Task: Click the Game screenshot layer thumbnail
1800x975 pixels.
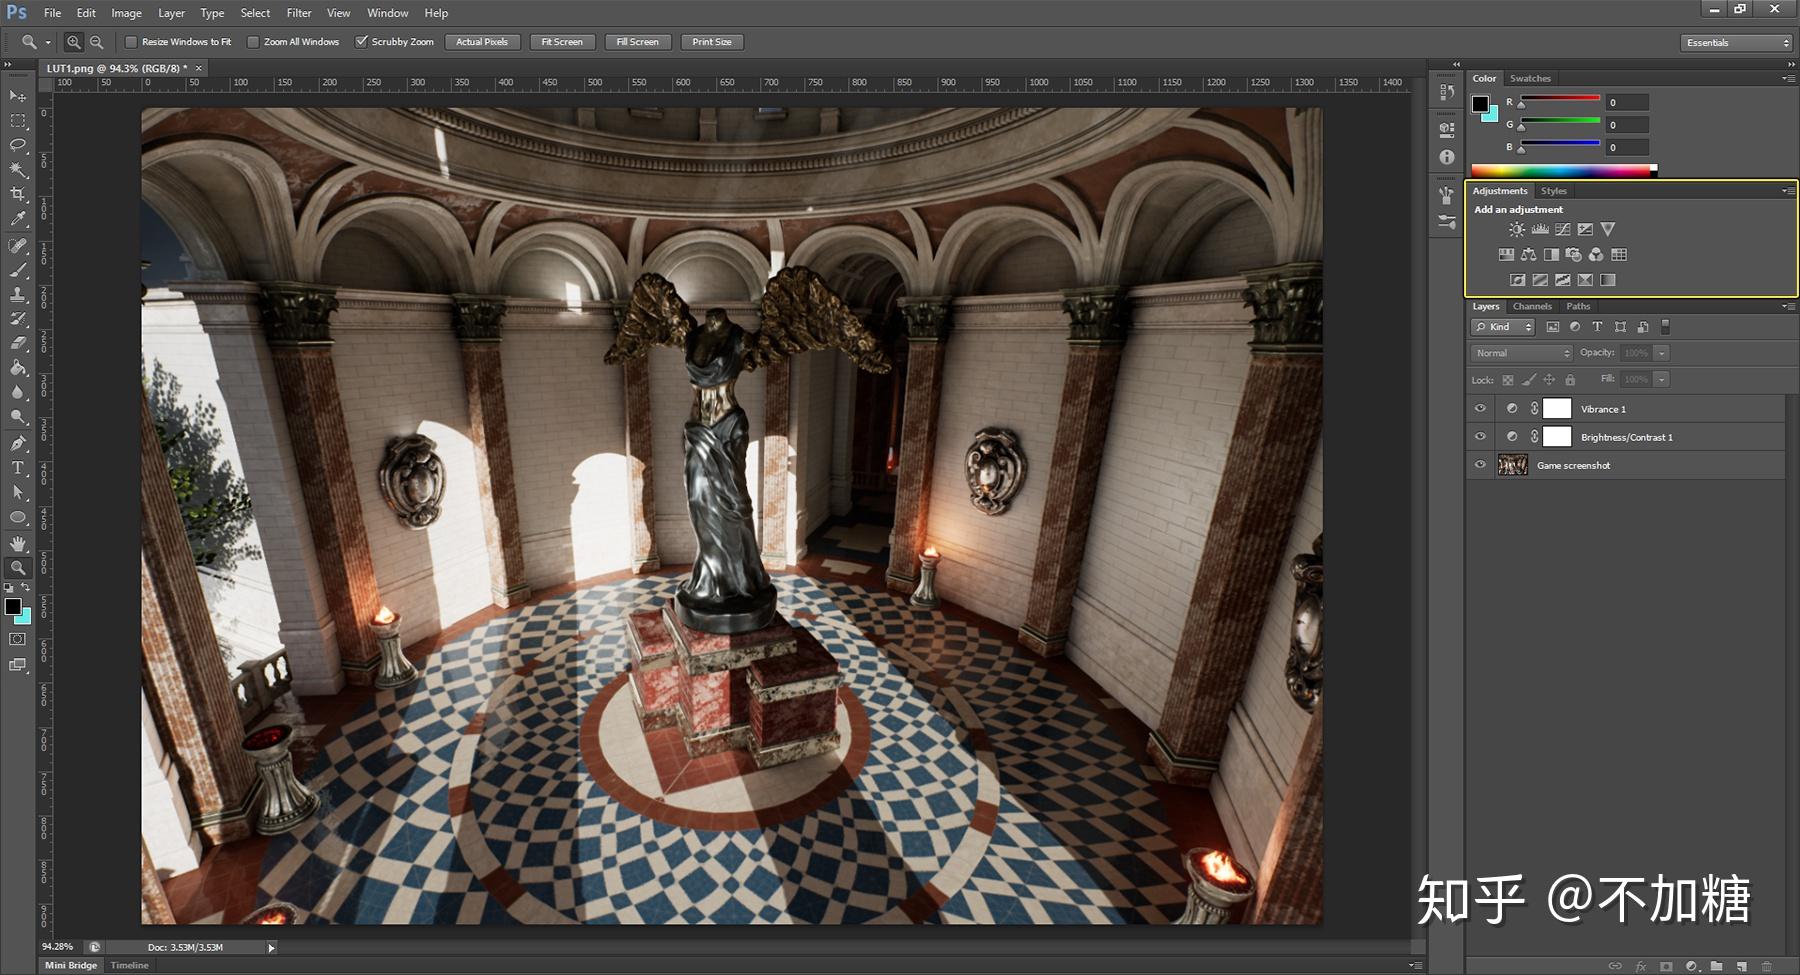Action: click(1513, 464)
